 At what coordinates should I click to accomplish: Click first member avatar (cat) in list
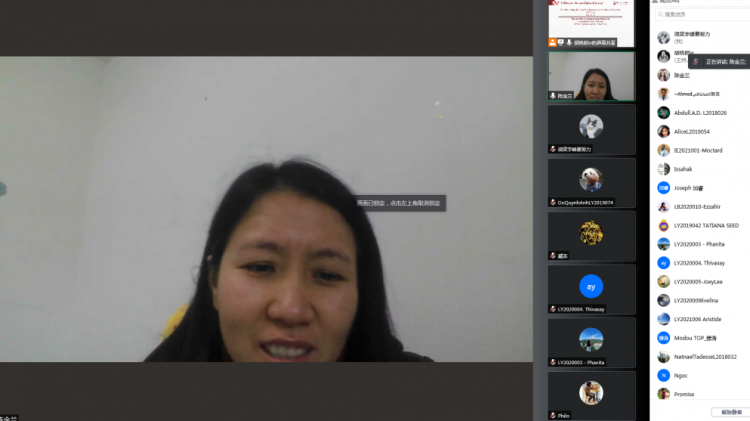pyautogui.click(x=663, y=37)
